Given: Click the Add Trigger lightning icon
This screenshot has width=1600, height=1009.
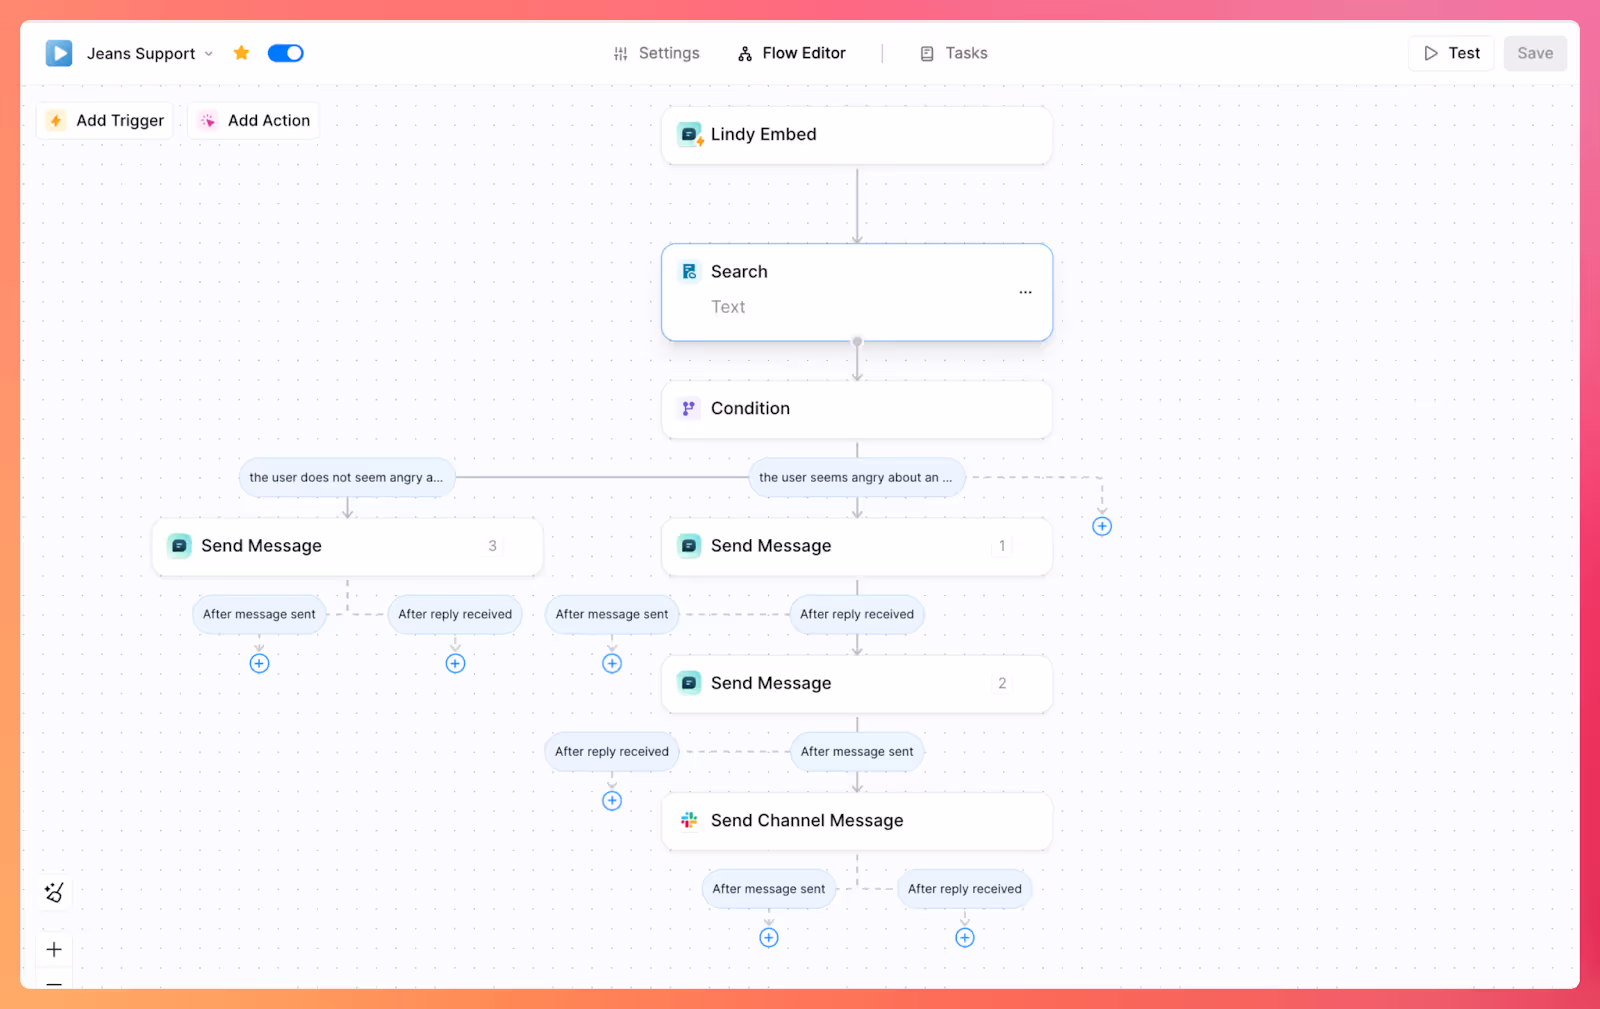Looking at the screenshot, I should point(56,120).
